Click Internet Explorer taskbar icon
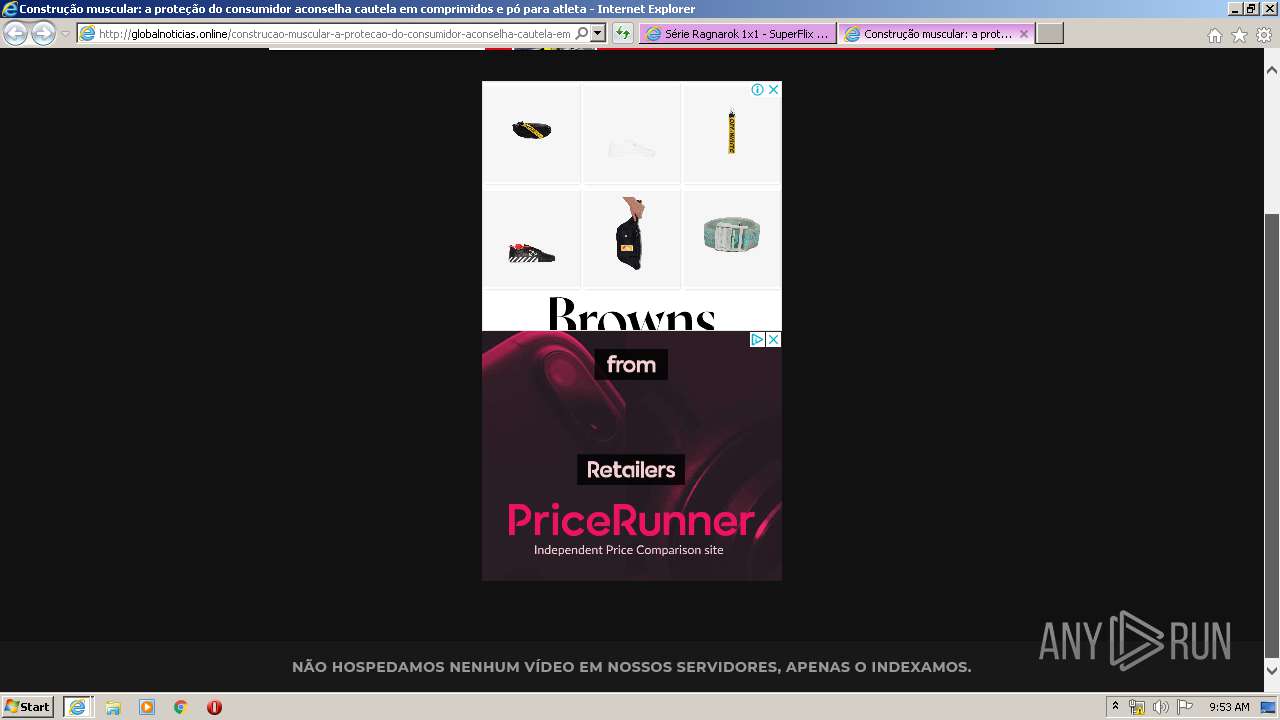 tap(77, 707)
